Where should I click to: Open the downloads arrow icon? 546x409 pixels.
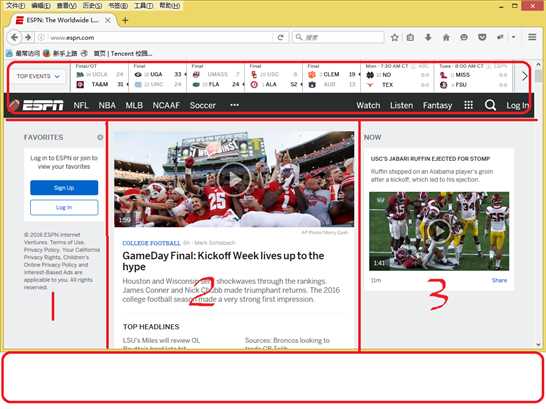428,37
